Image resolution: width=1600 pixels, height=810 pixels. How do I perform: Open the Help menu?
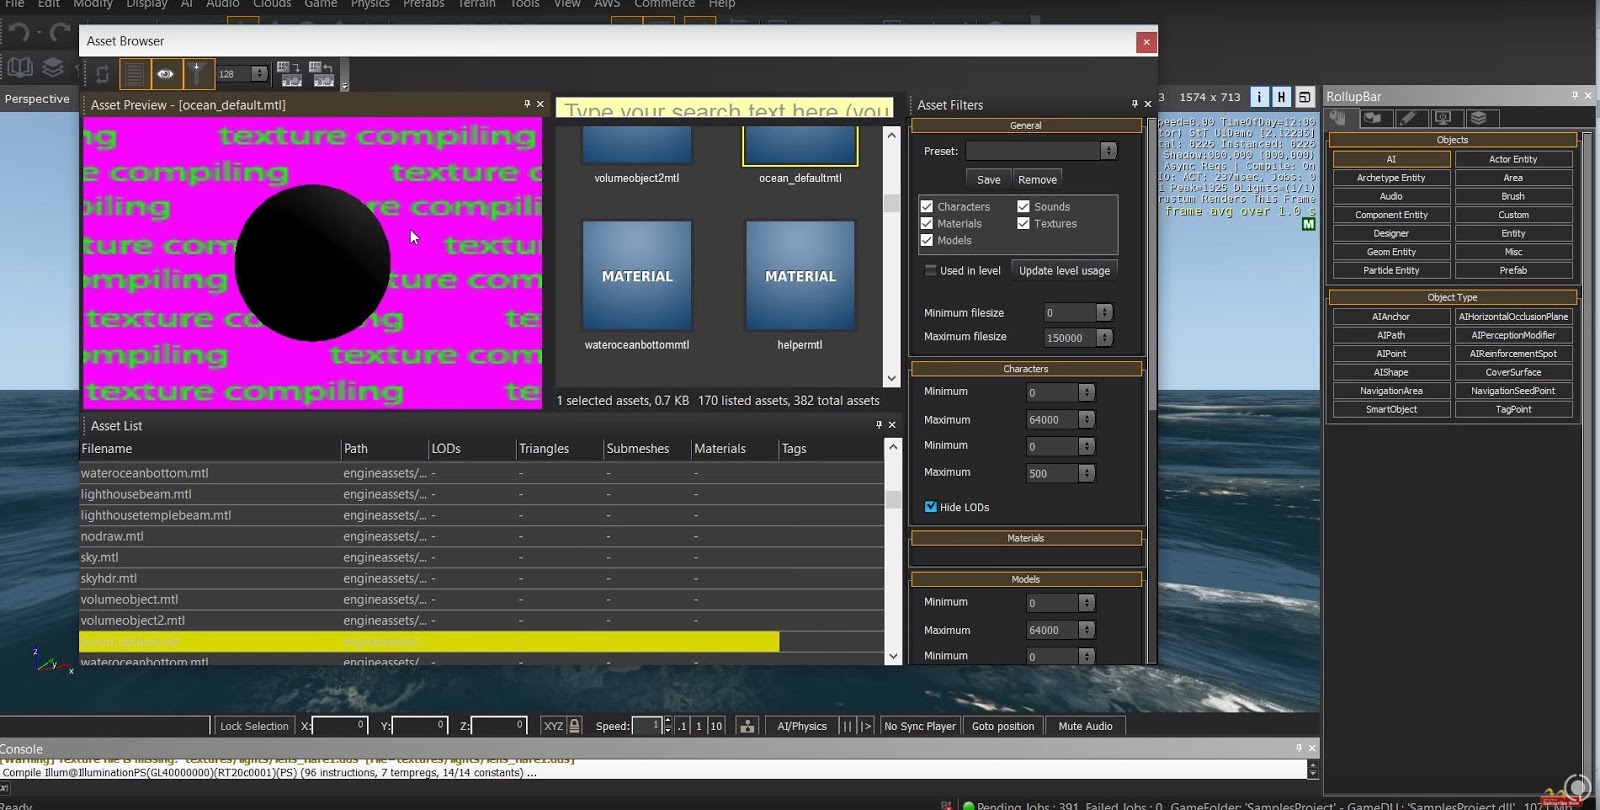click(722, 4)
